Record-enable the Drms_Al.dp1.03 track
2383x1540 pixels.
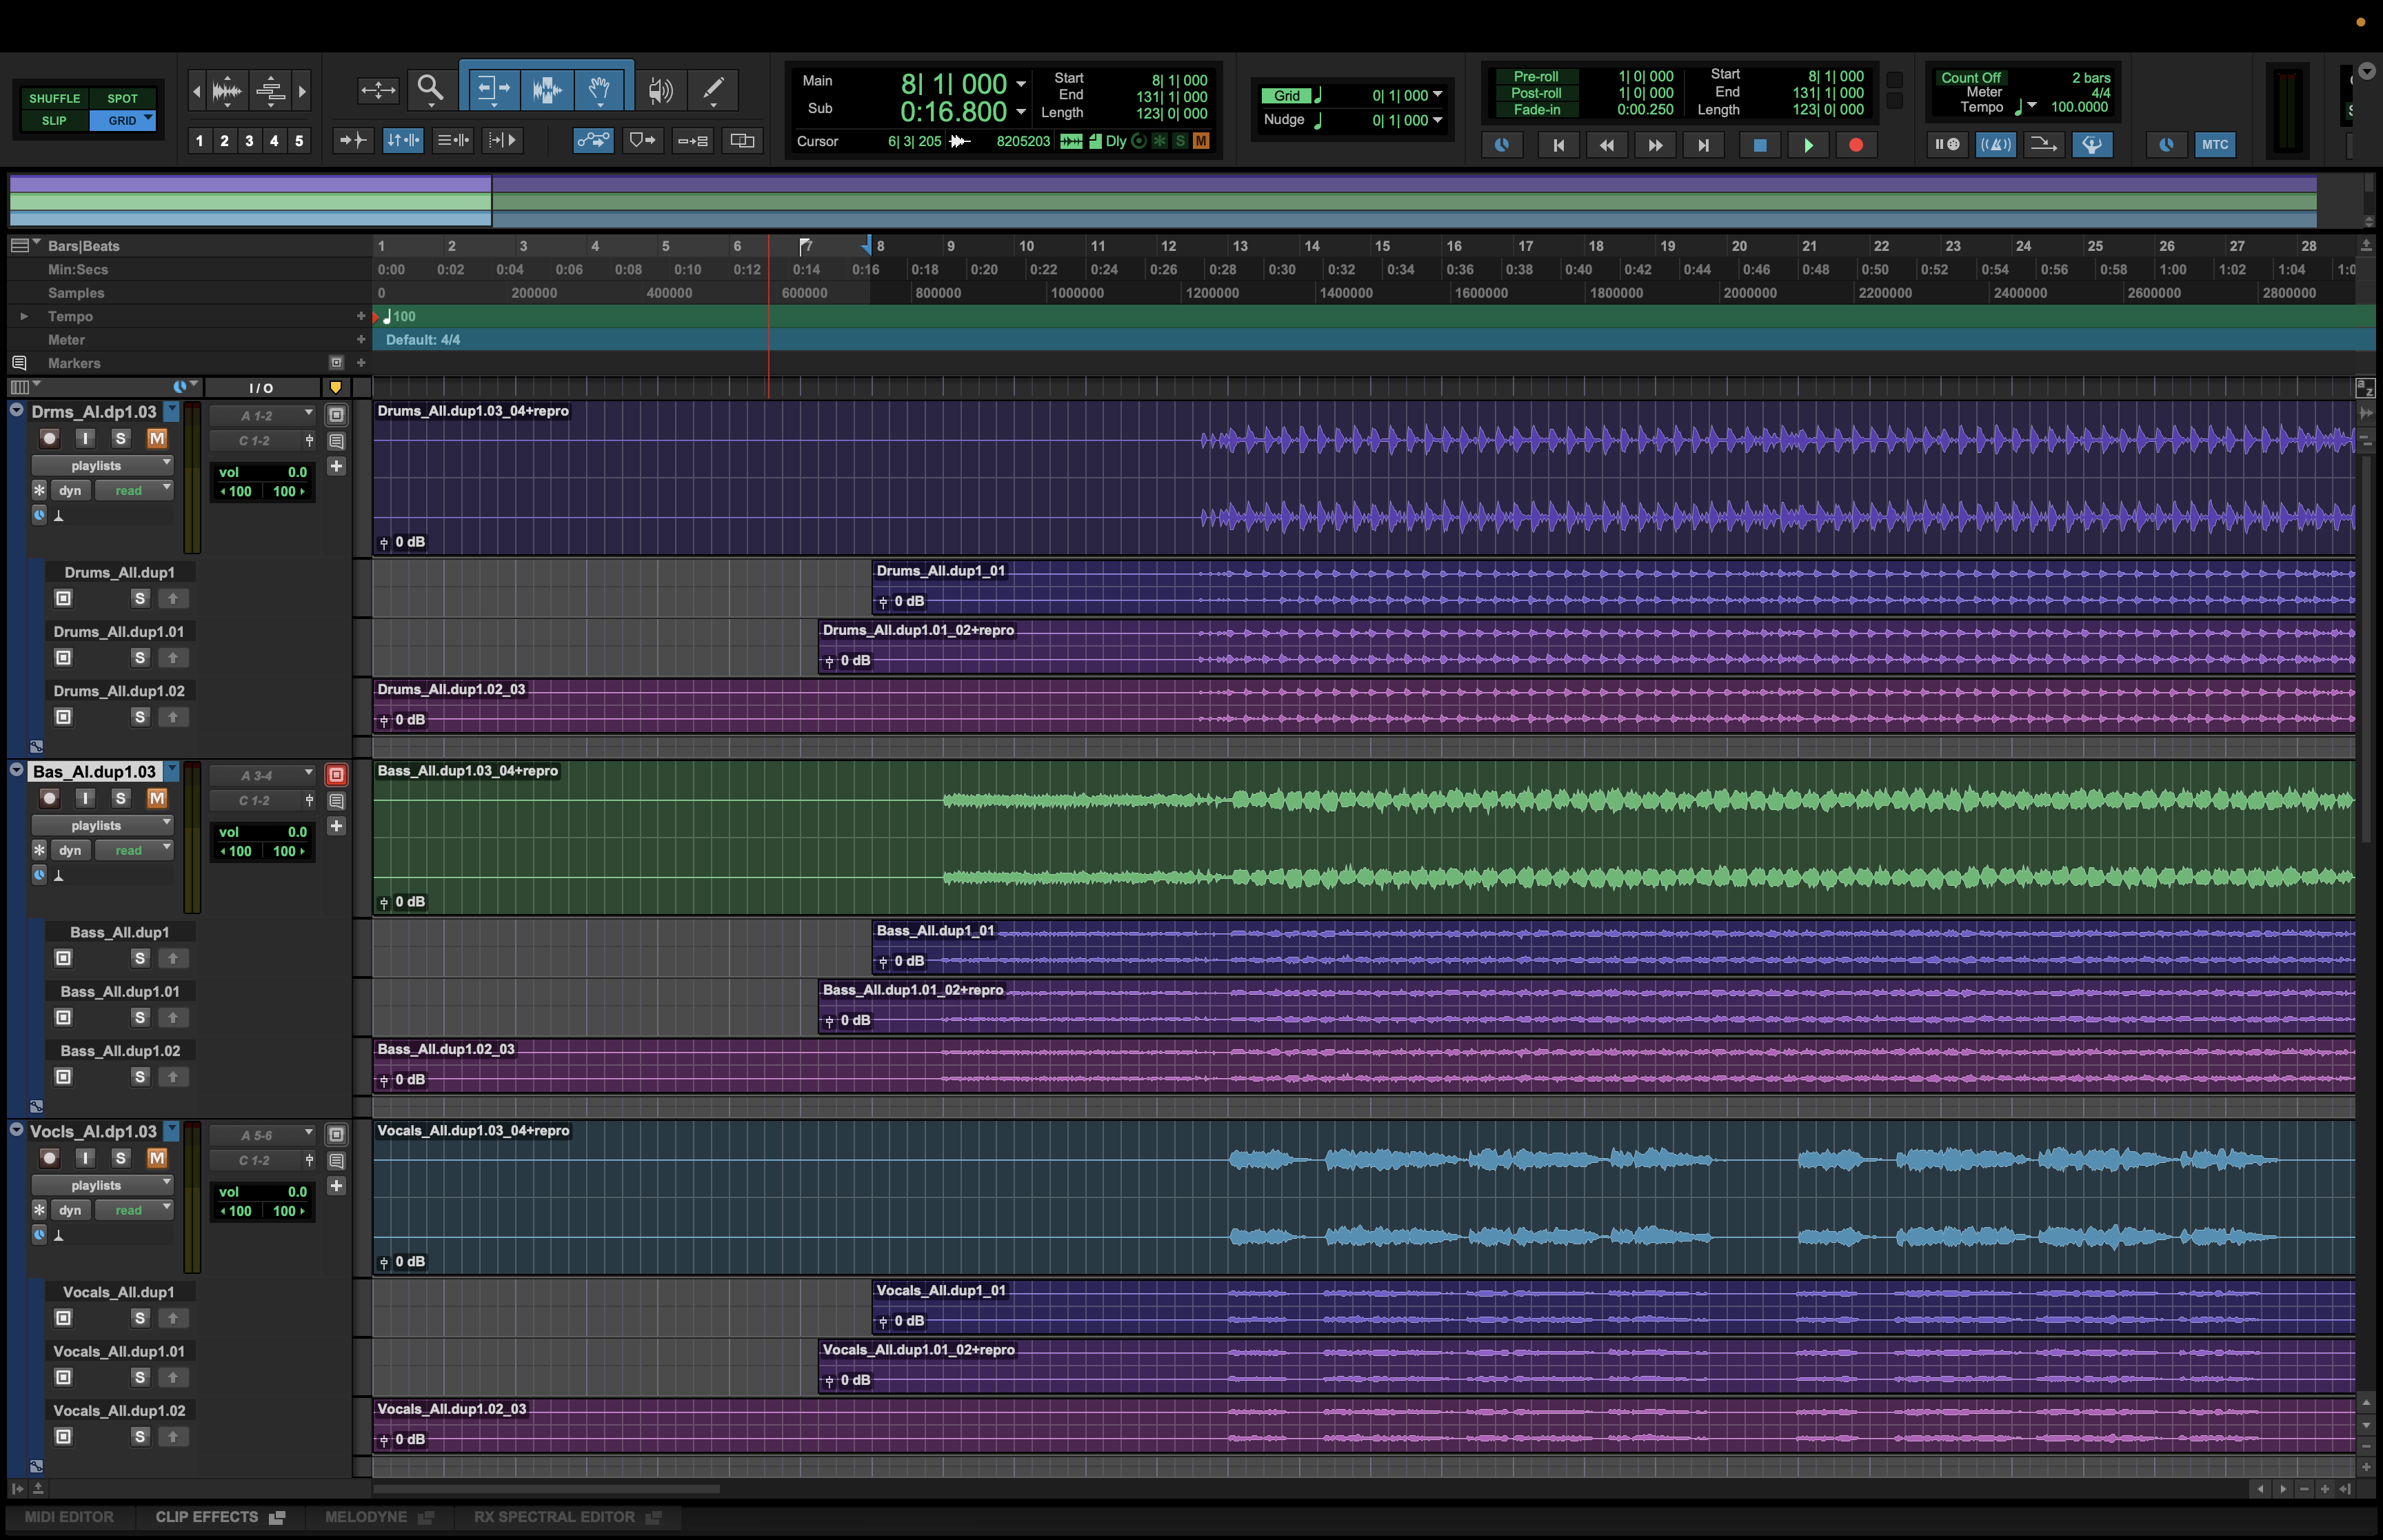click(x=49, y=438)
